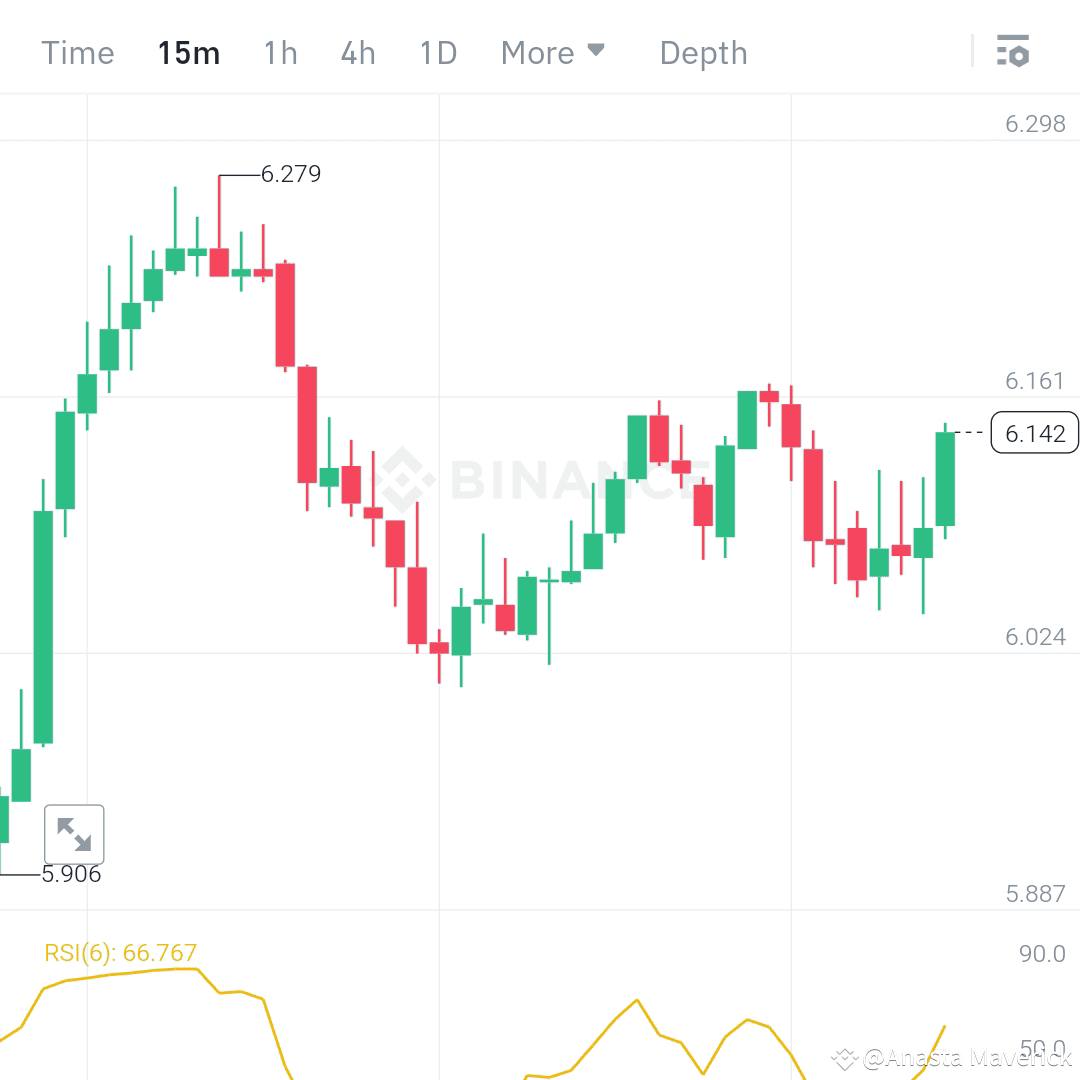Expand the More interval dropdown

[553, 52]
